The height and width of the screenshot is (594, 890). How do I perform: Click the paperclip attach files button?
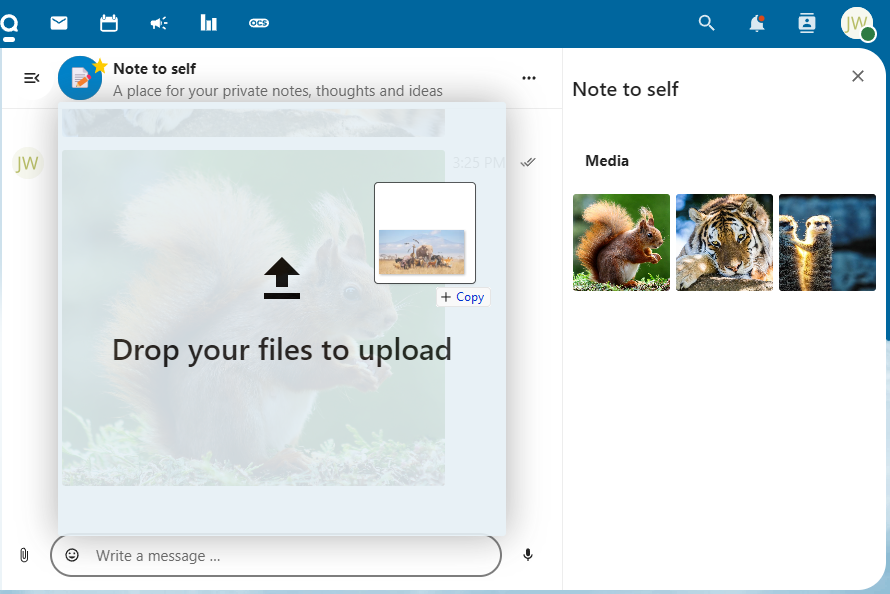[x=24, y=555]
